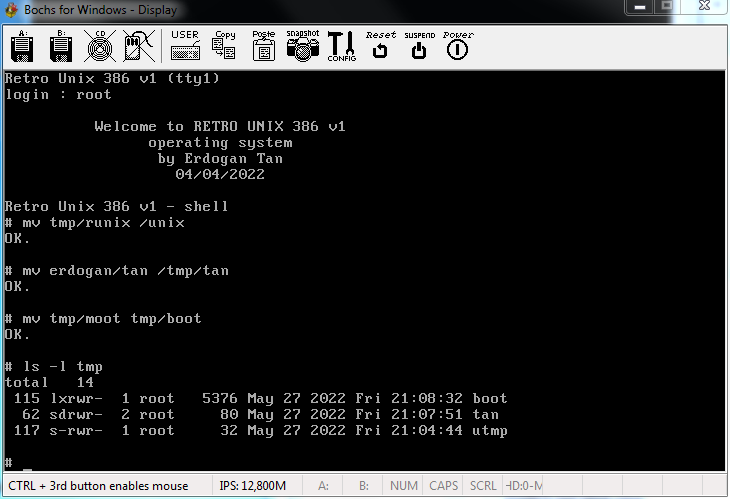Click the B: status bar cell
Viewport: 730px width, 499px height.
[363, 486]
